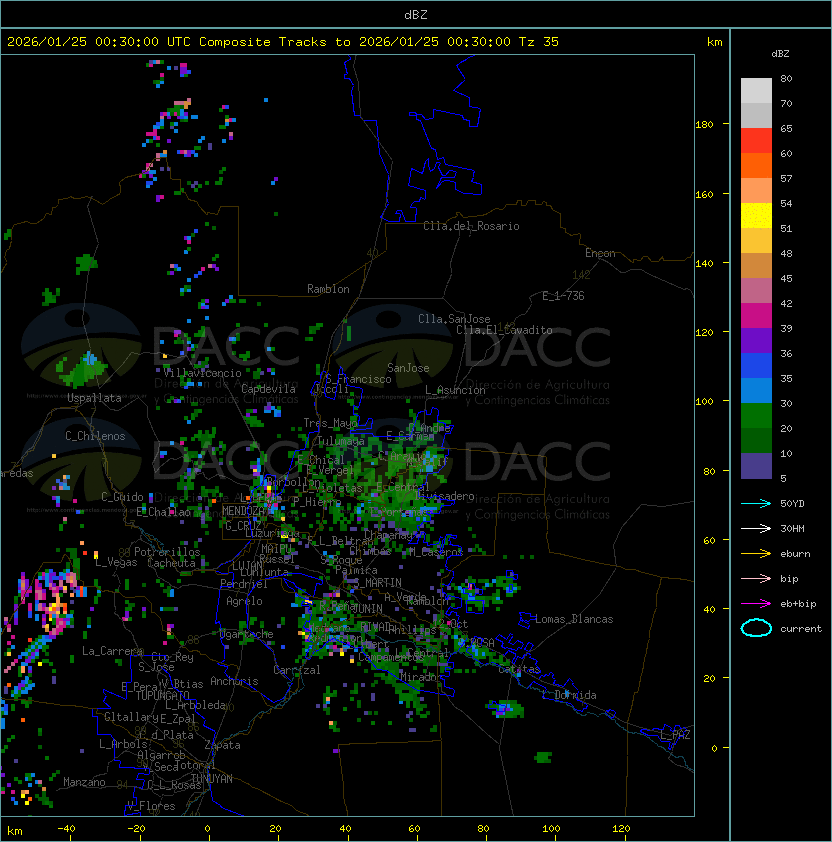The image size is (832, 842).
Task: Pick the bright yellow swatch between 54 and 51
Action: click(x=756, y=216)
